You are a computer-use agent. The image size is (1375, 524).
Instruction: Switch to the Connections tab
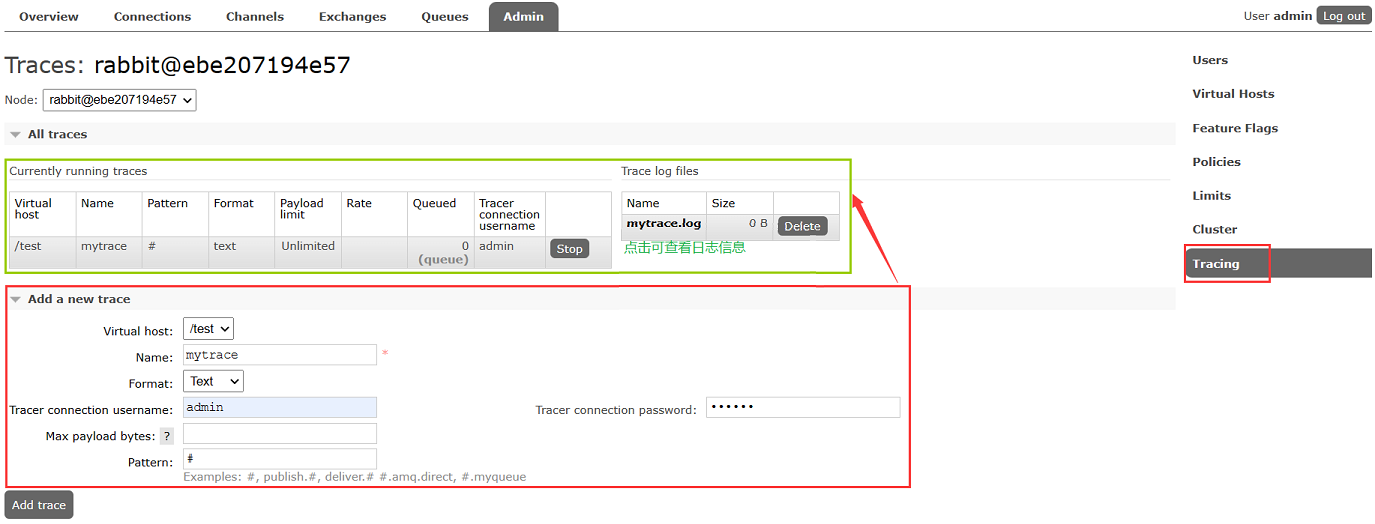click(152, 16)
